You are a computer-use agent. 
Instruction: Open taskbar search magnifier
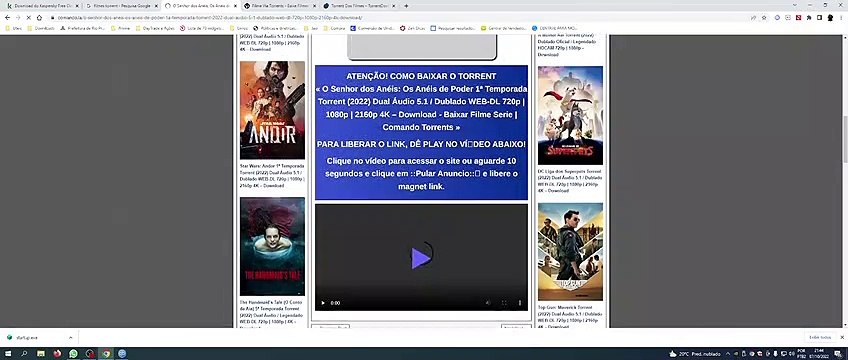[x=24, y=354]
